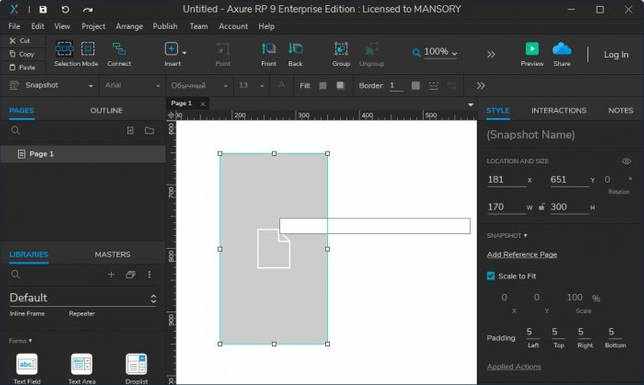The image size is (644, 385).
Task: Switch to the Interactions tab
Action: 559,111
